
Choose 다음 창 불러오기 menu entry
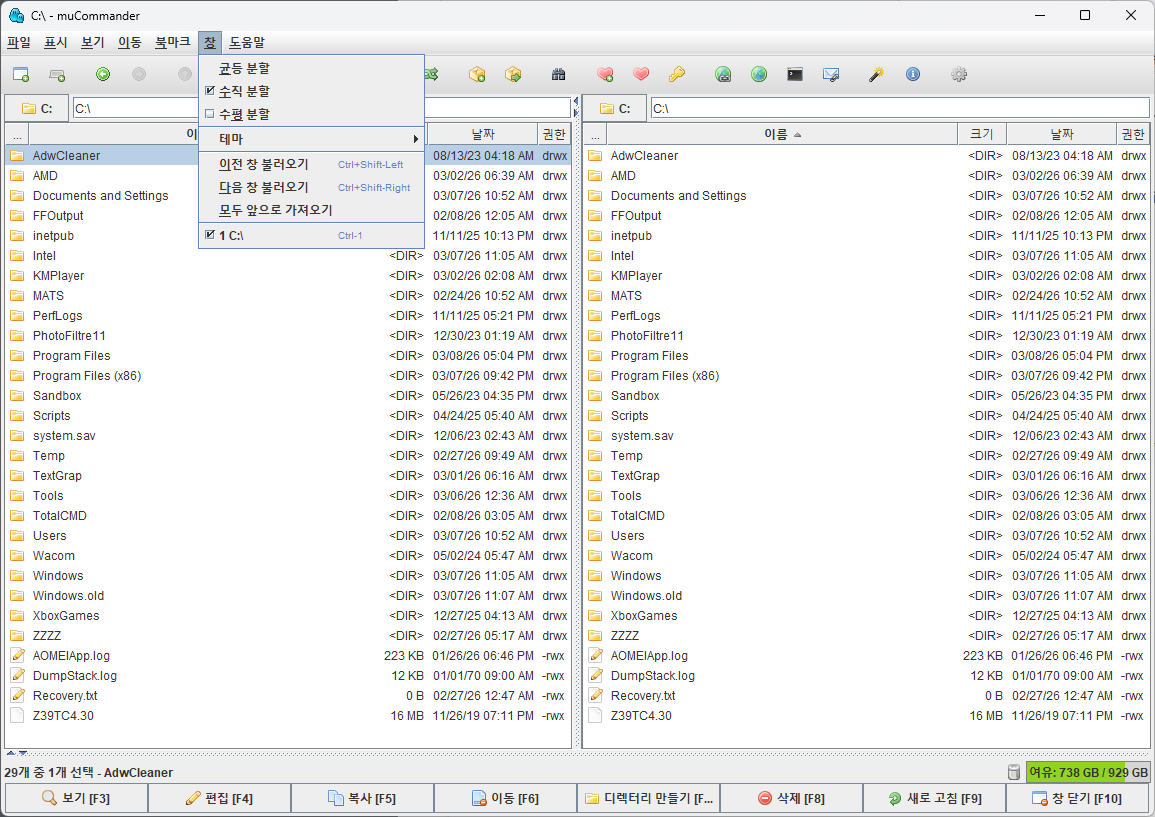pos(312,187)
